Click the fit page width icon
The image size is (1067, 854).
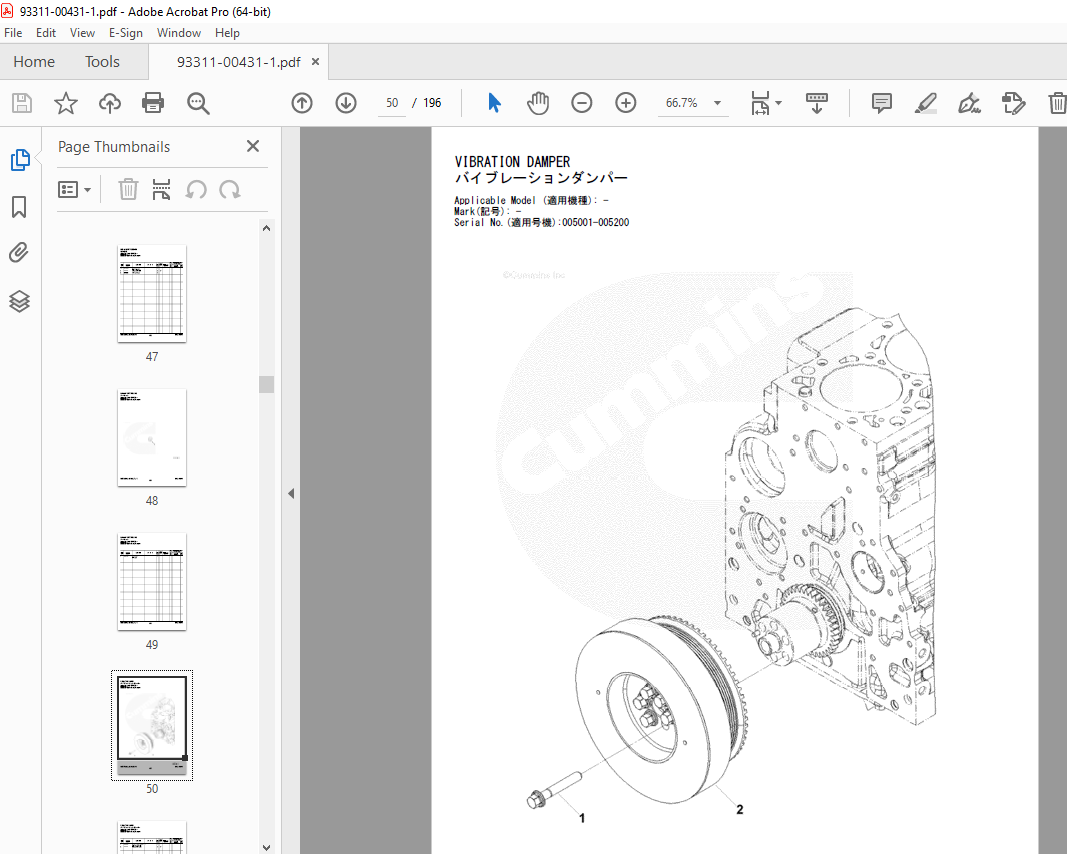(x=759, y=103)
